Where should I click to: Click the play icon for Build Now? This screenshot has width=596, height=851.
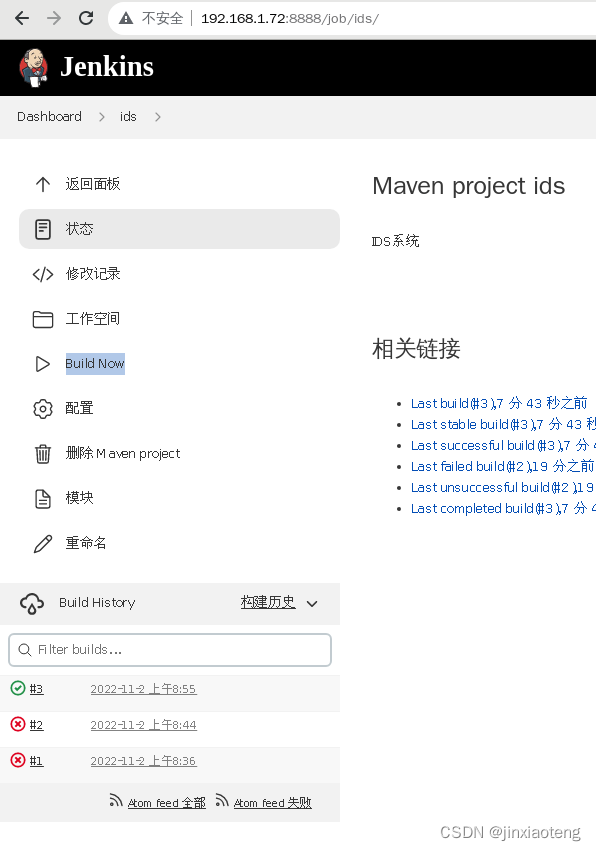pyautogui.click(x=43, y=364)
